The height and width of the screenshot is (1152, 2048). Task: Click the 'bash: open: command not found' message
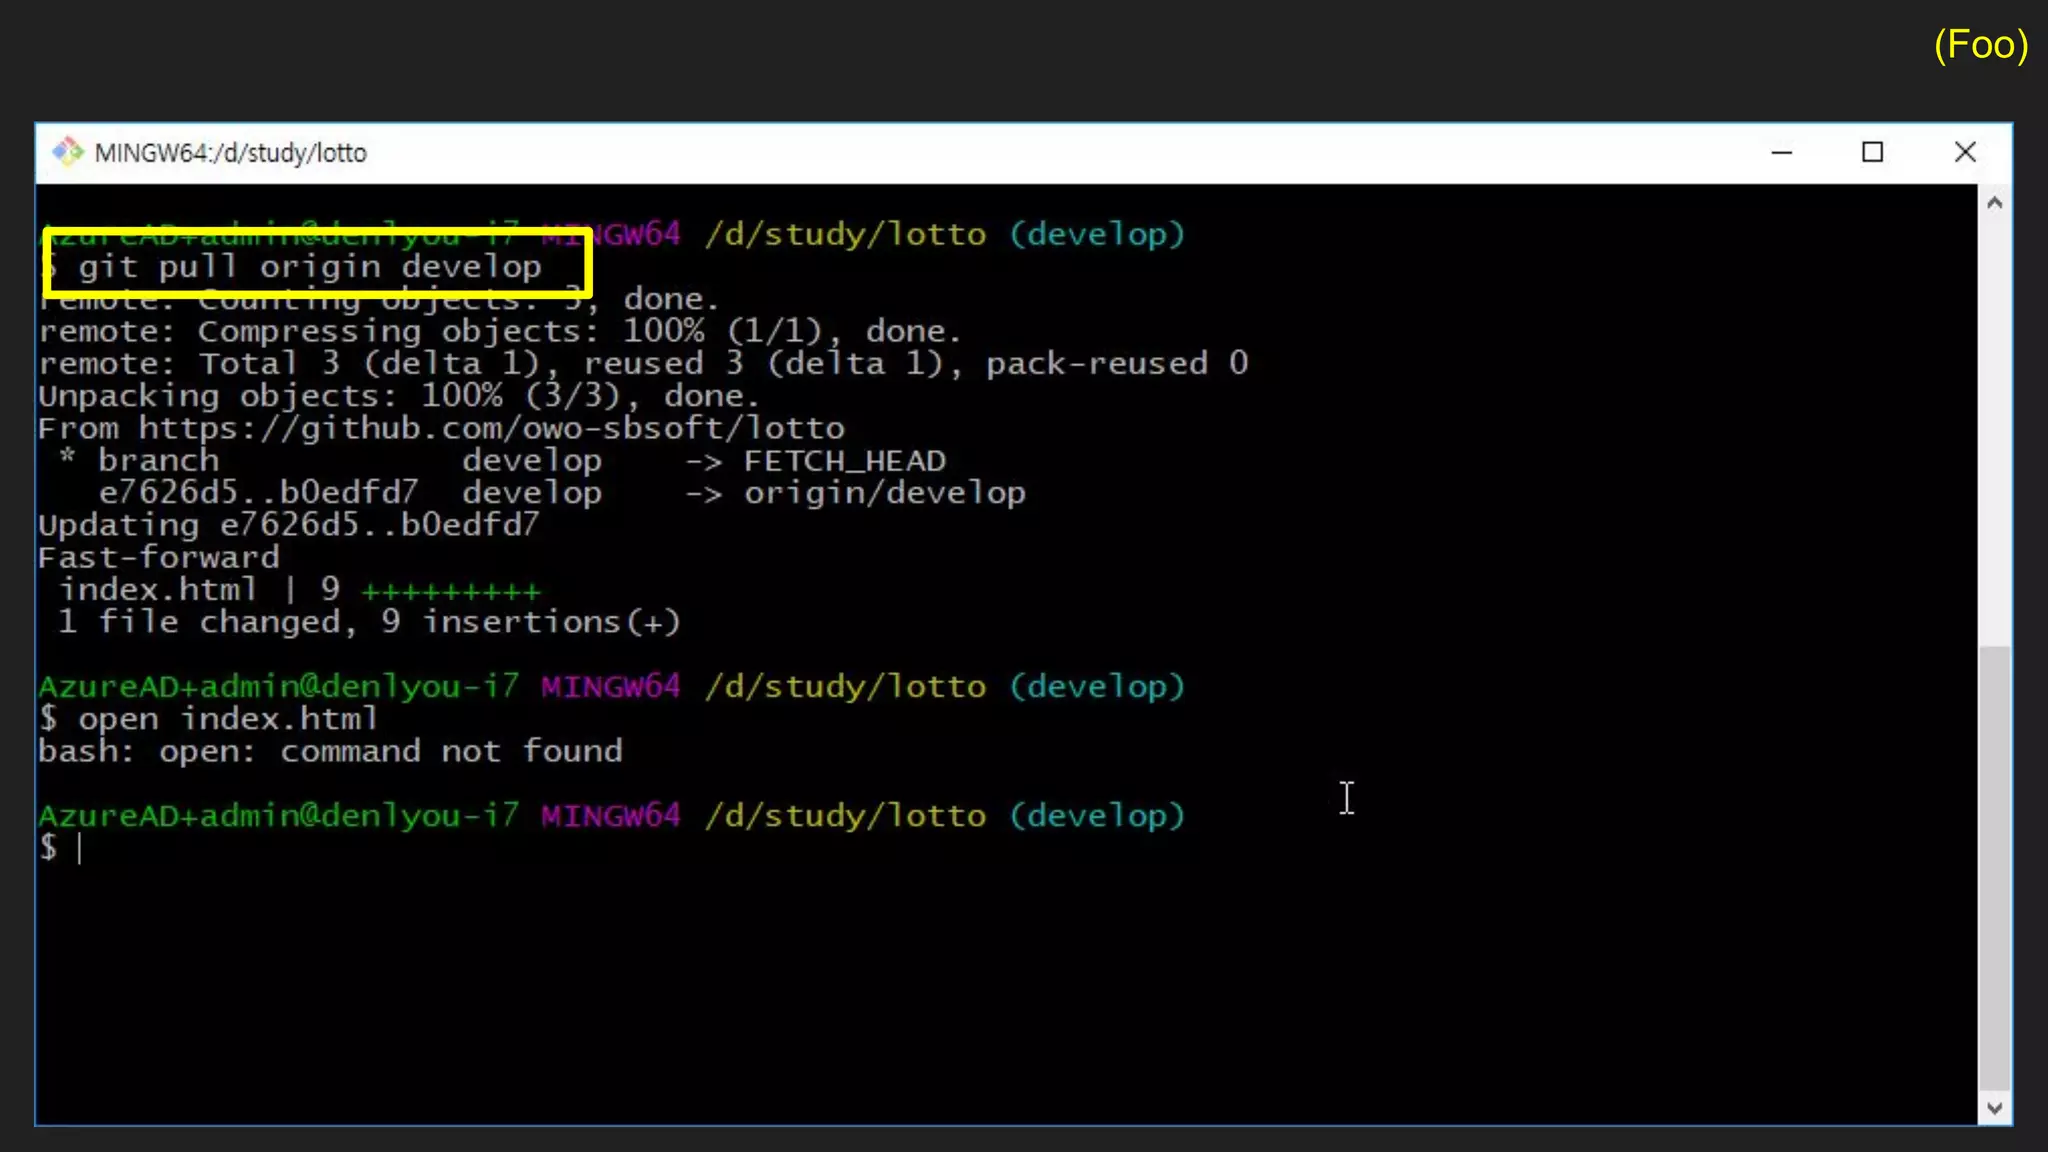click(330, 751)
